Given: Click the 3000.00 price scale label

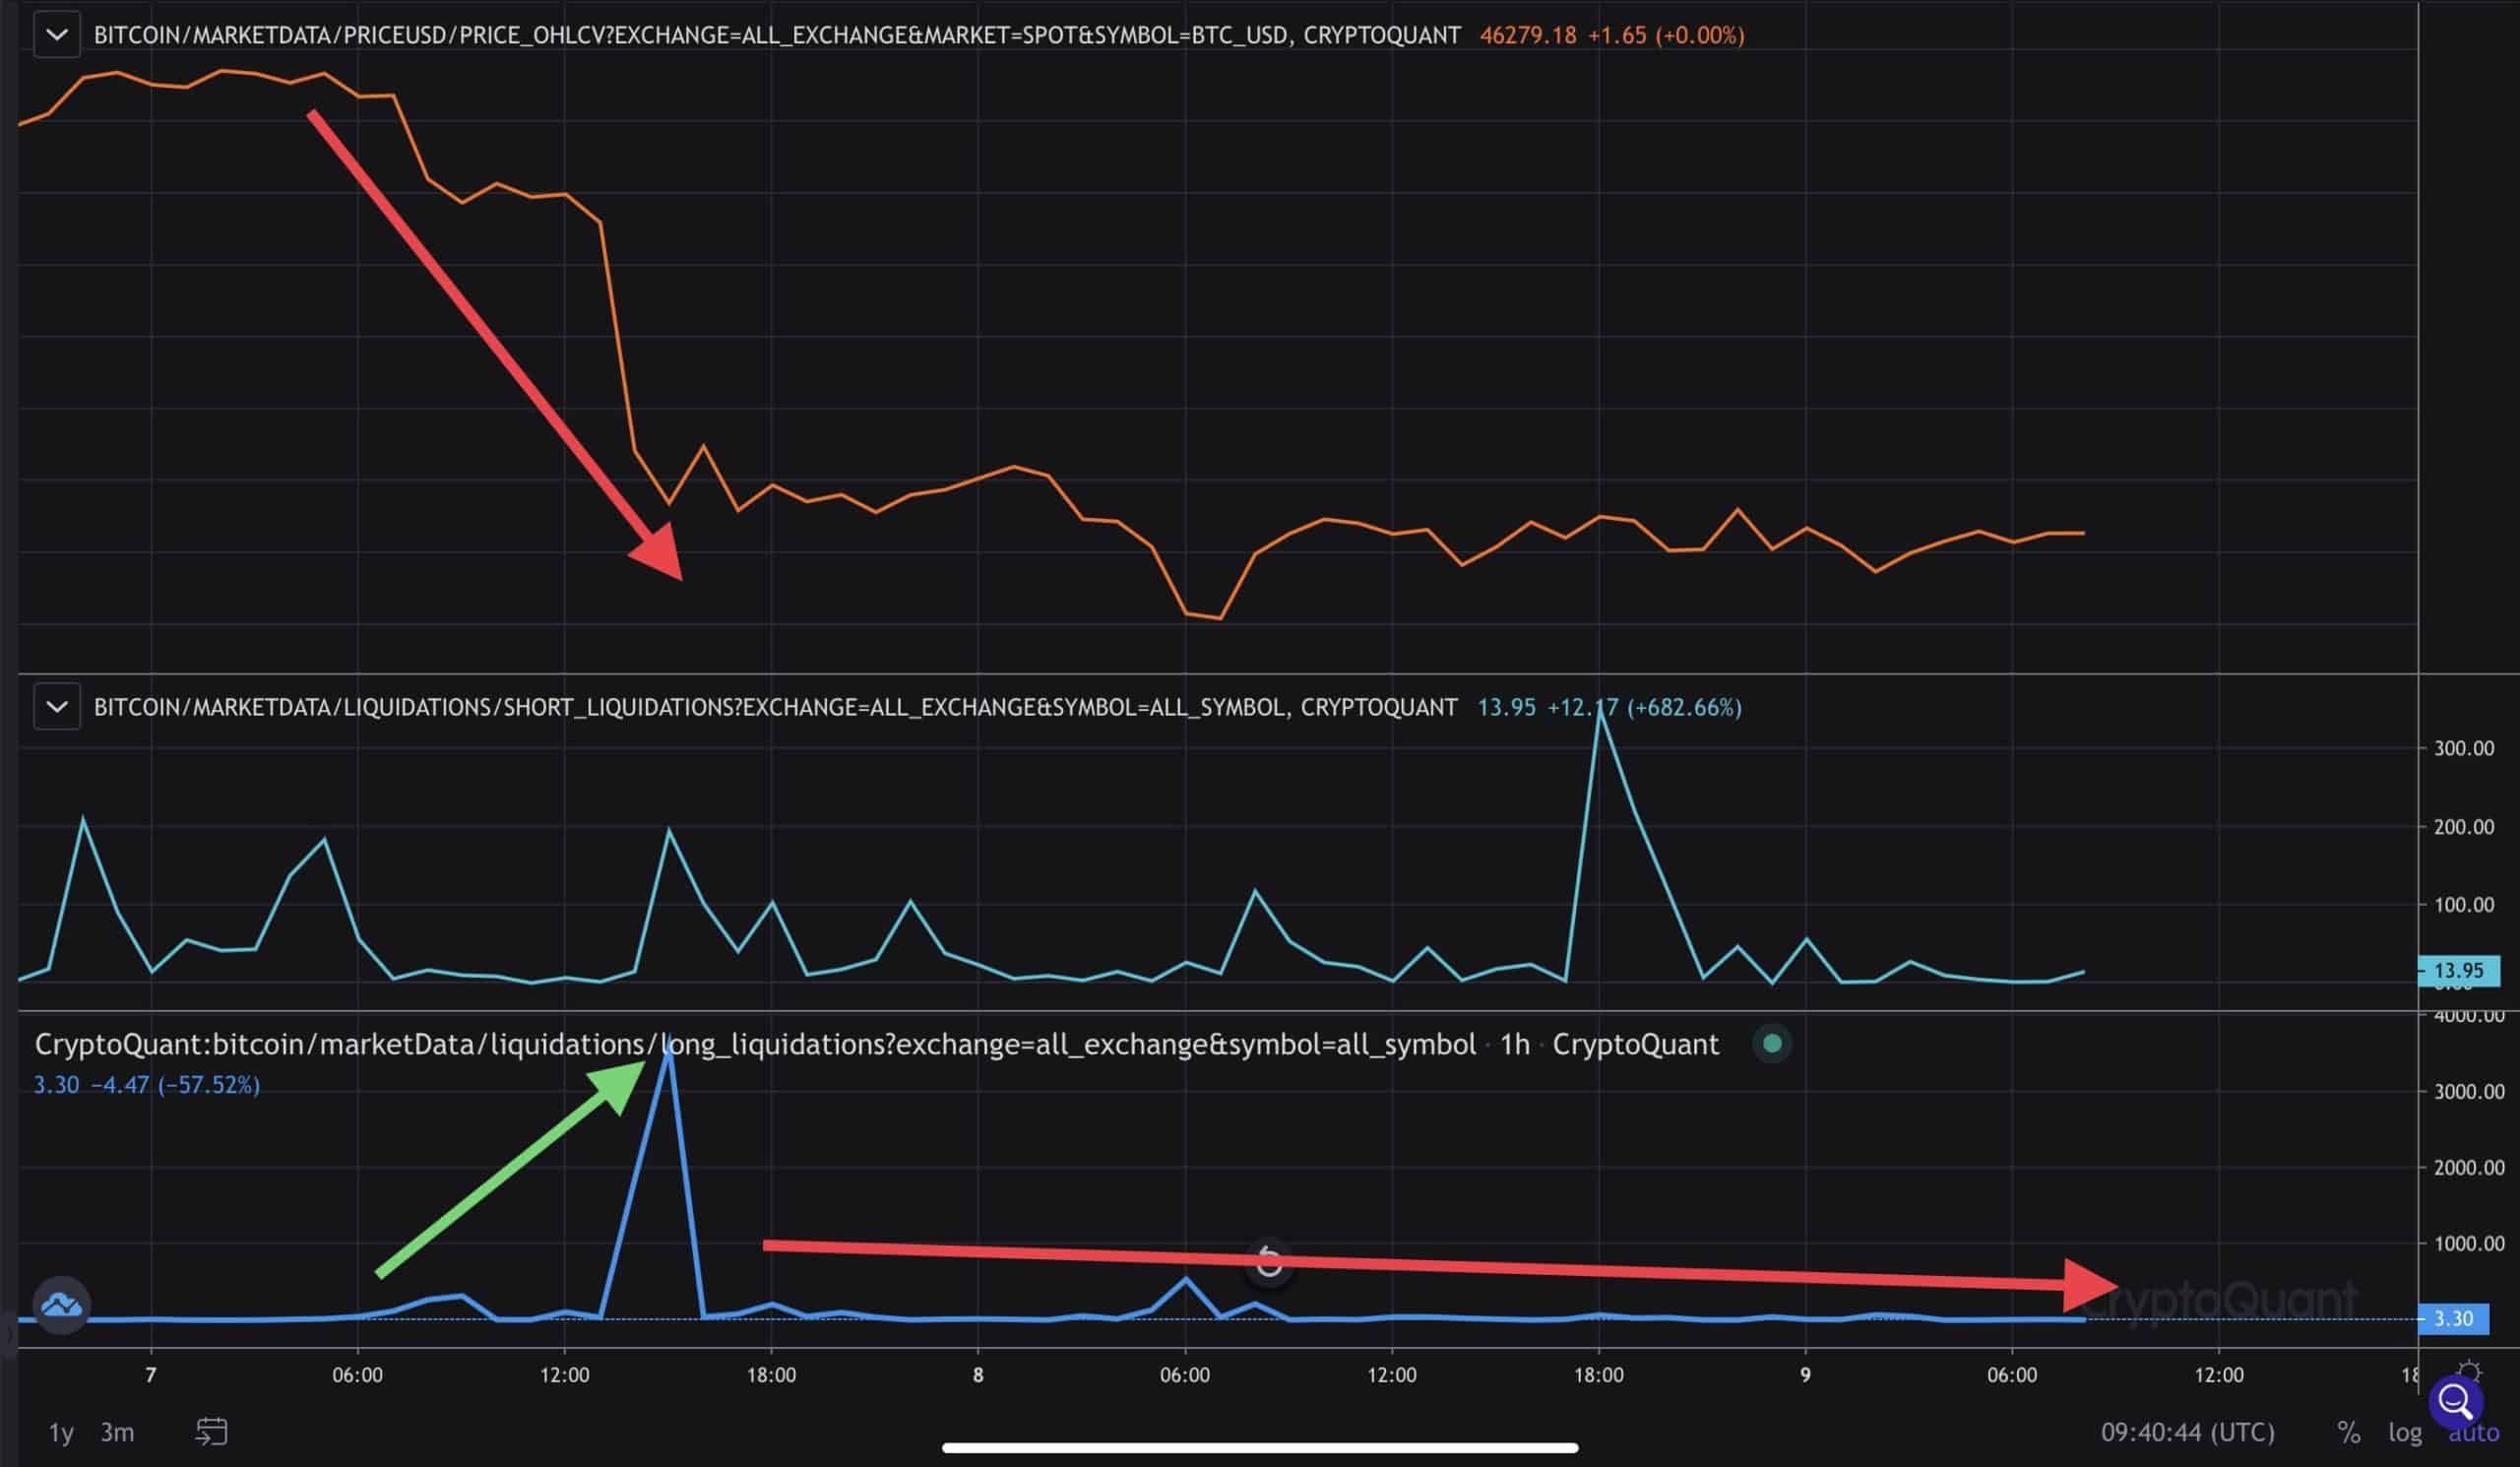Looking at the screenshot, I should (2469, 1091).
